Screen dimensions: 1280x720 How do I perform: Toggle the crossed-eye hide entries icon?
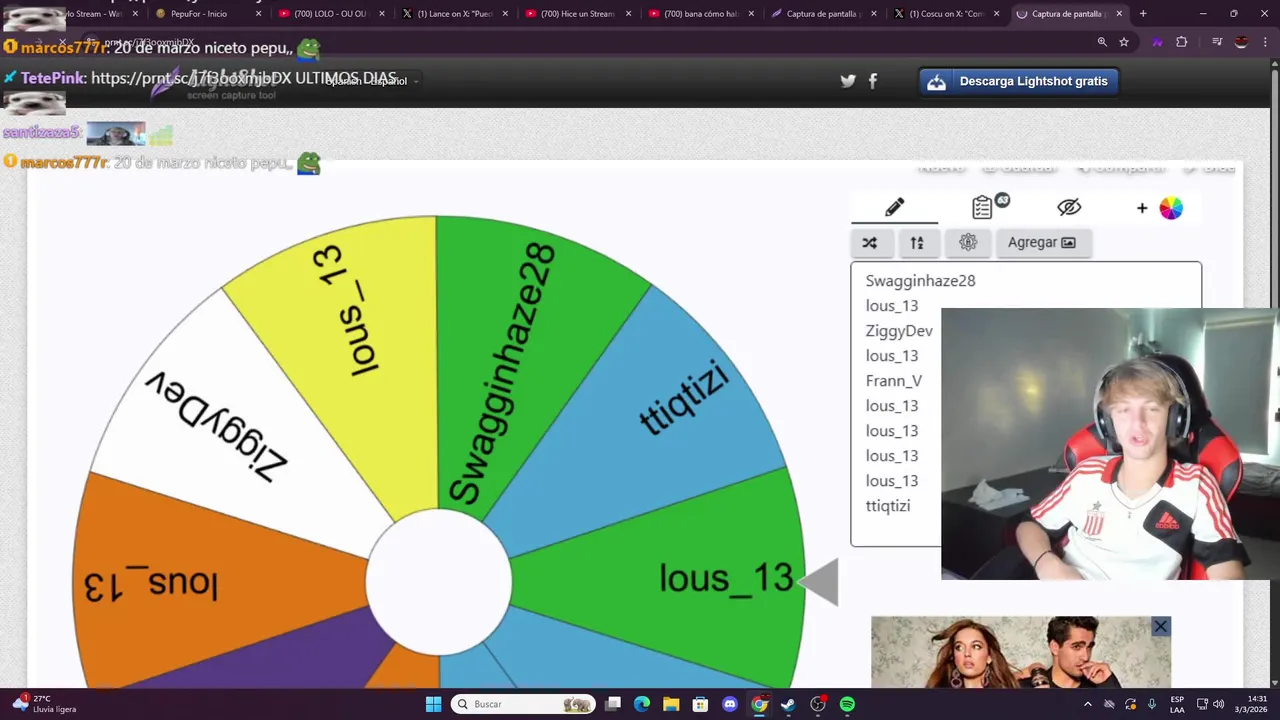[x=1069, y=207]
